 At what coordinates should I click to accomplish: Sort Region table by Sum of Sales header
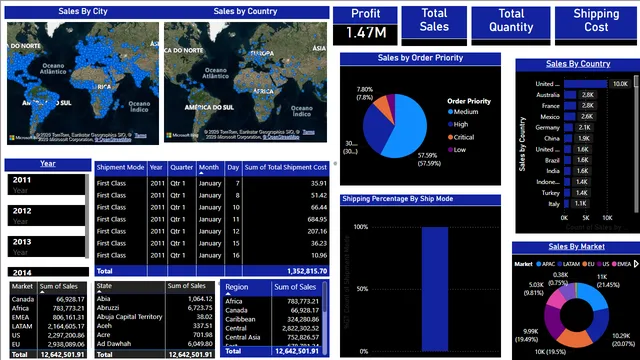295,287
